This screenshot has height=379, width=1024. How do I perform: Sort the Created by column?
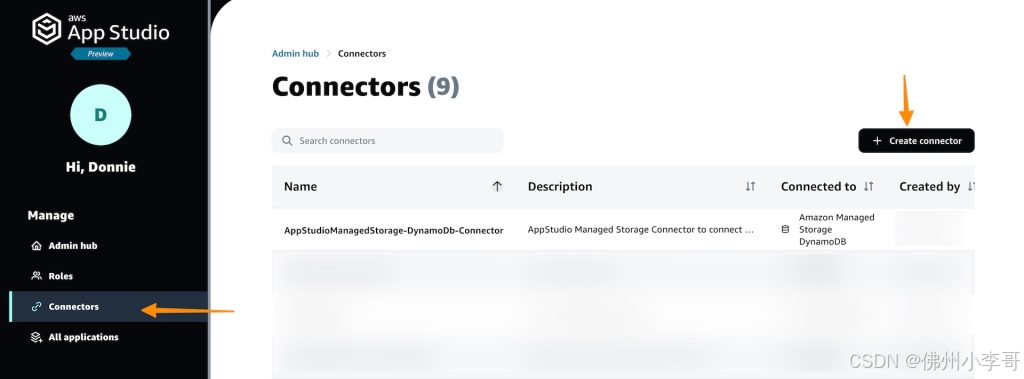[970, 186]
